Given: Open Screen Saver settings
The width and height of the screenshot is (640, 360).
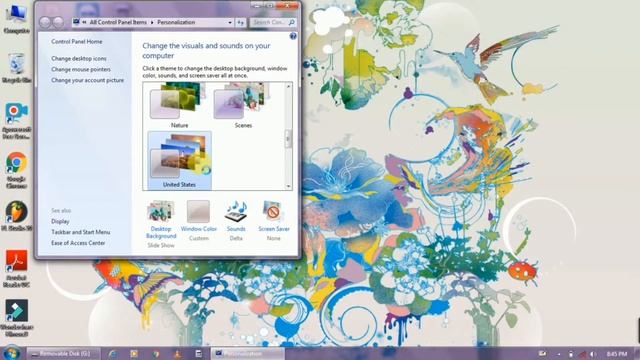Looking at the screenshot, I should 273,220.
